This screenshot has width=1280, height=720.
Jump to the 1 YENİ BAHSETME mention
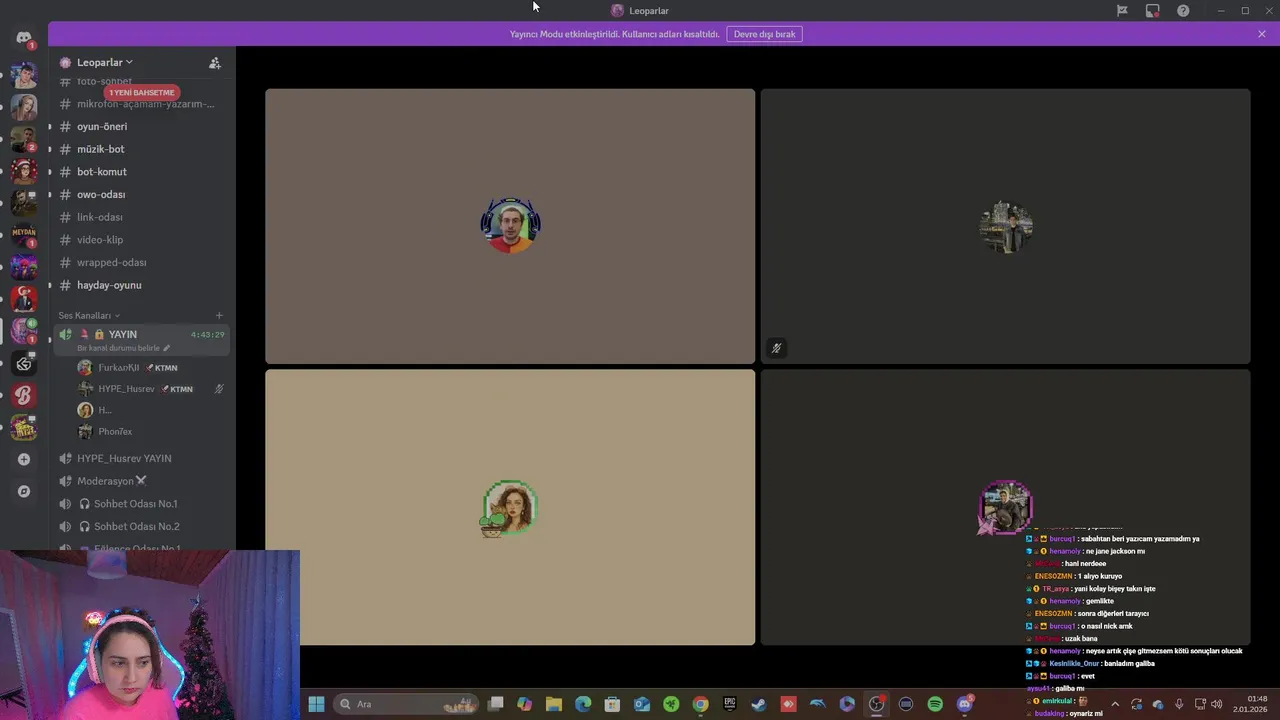click(x=141, y=92)
